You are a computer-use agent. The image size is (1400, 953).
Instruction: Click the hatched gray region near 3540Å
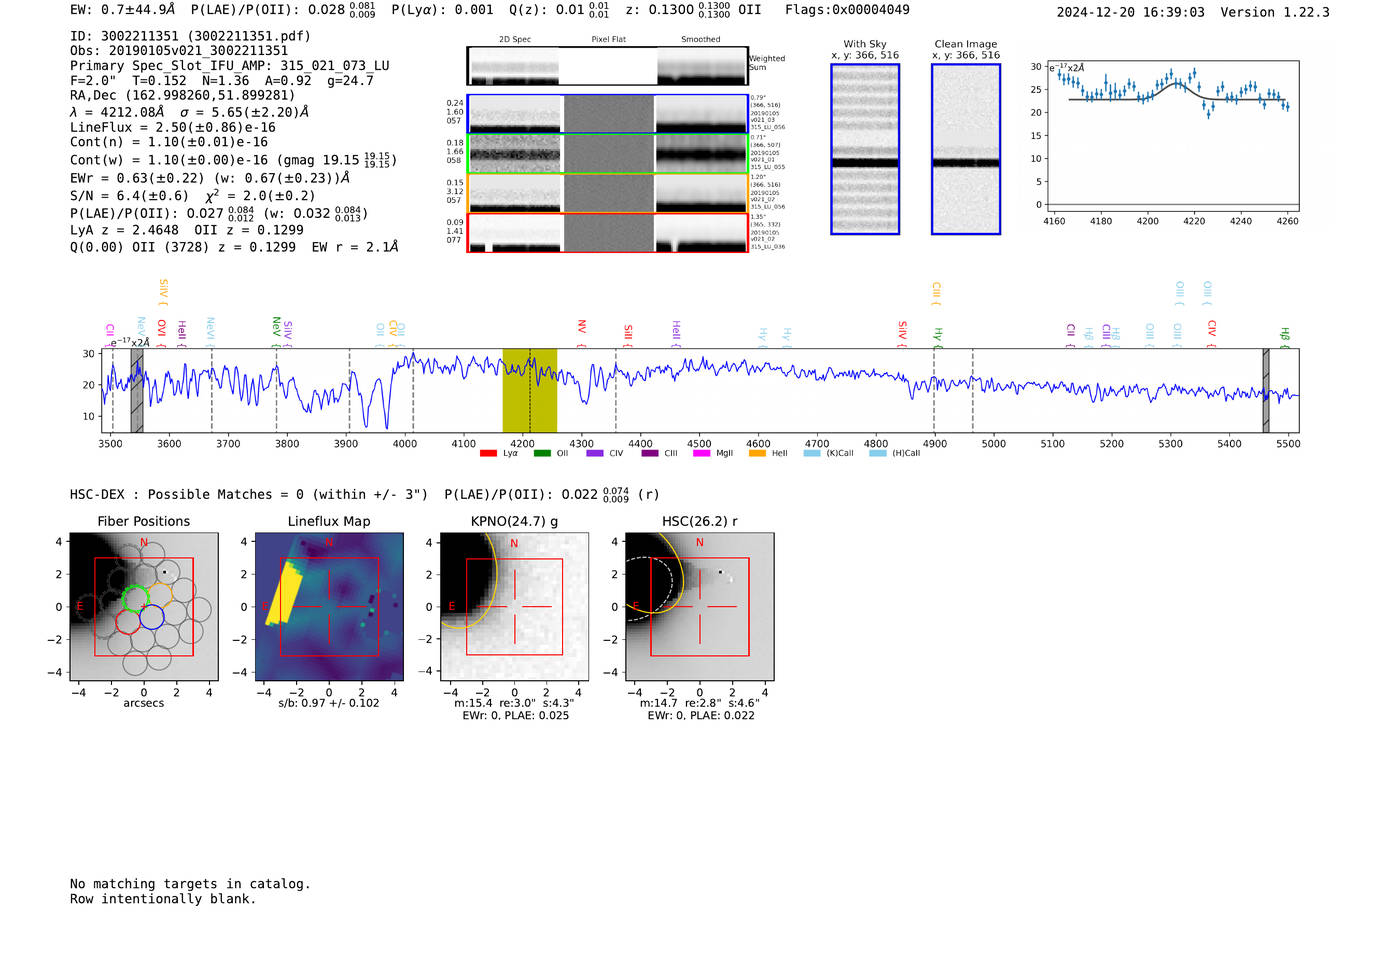coord(137,390)
